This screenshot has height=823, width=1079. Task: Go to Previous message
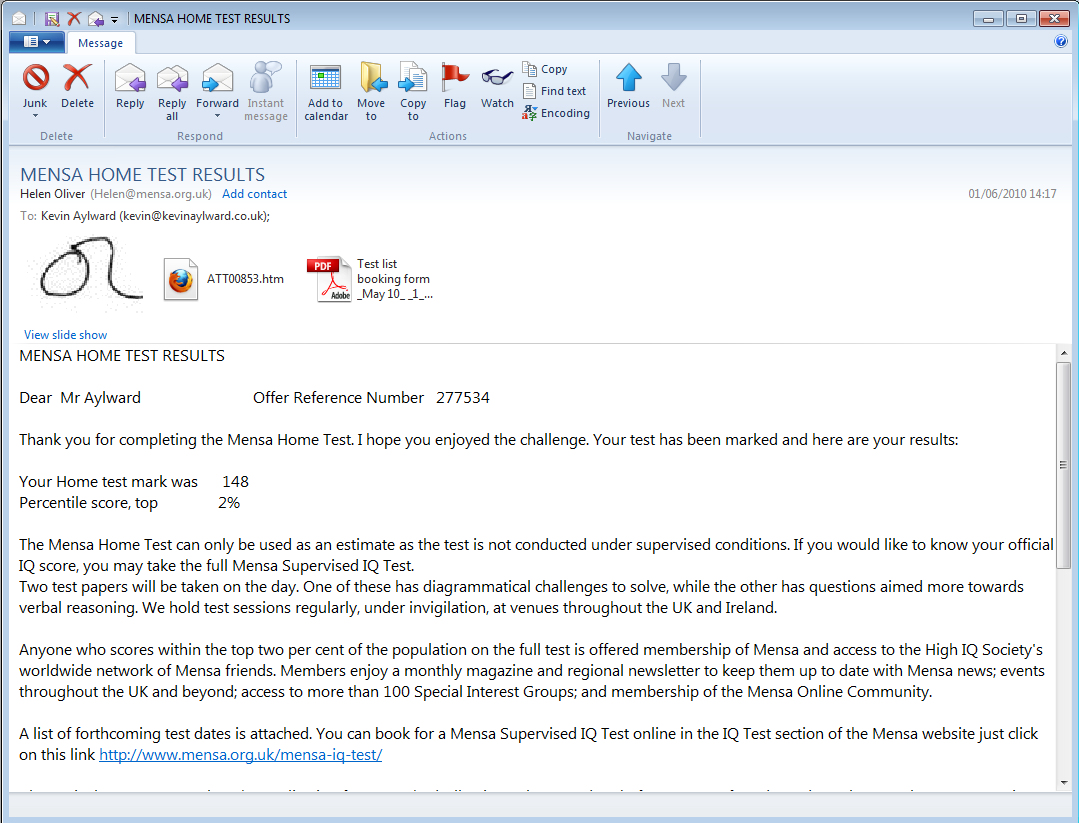[628, 86]
